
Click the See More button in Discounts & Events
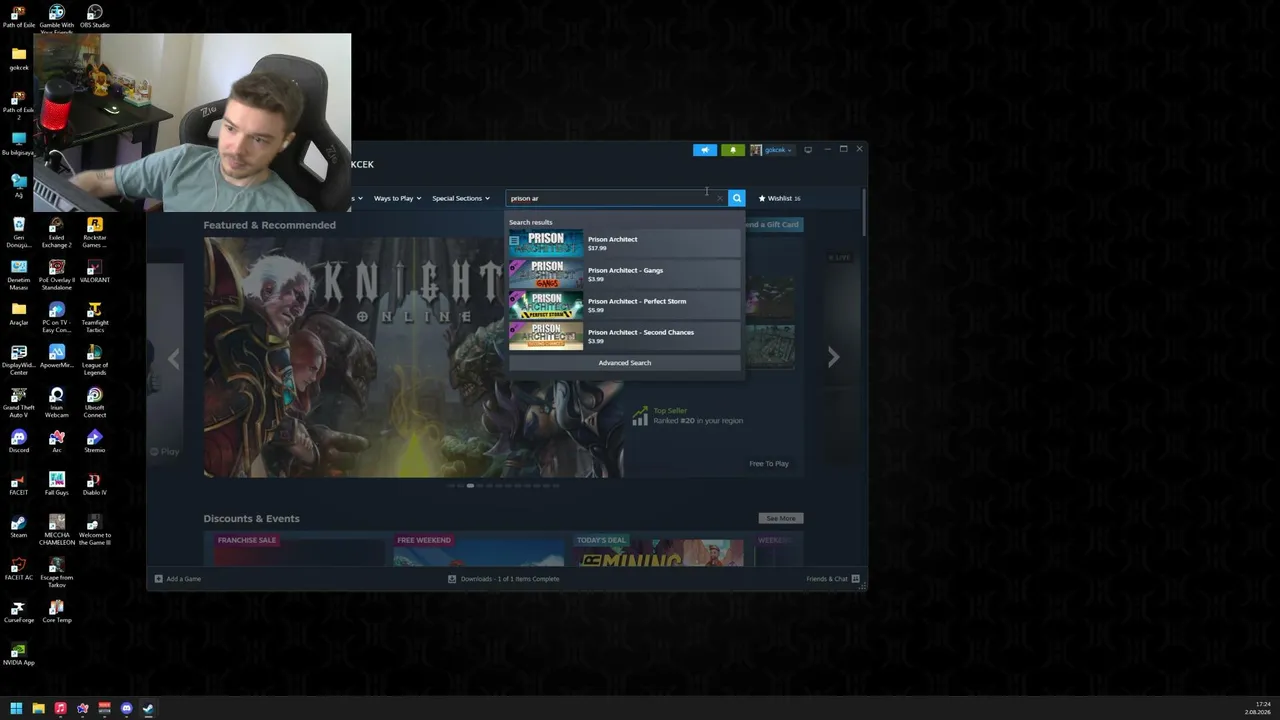[781, 518]
